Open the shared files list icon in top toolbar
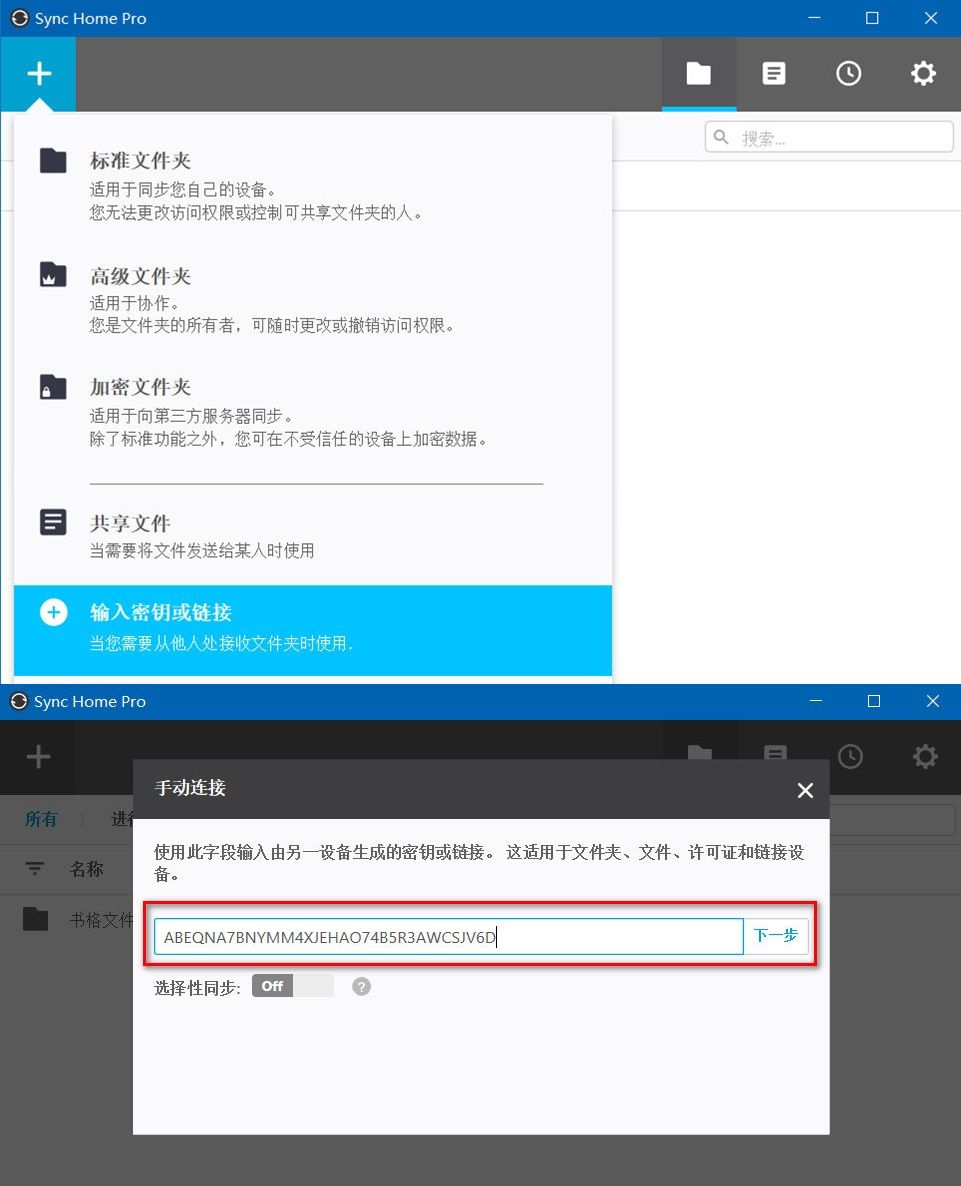 (773, 73)
